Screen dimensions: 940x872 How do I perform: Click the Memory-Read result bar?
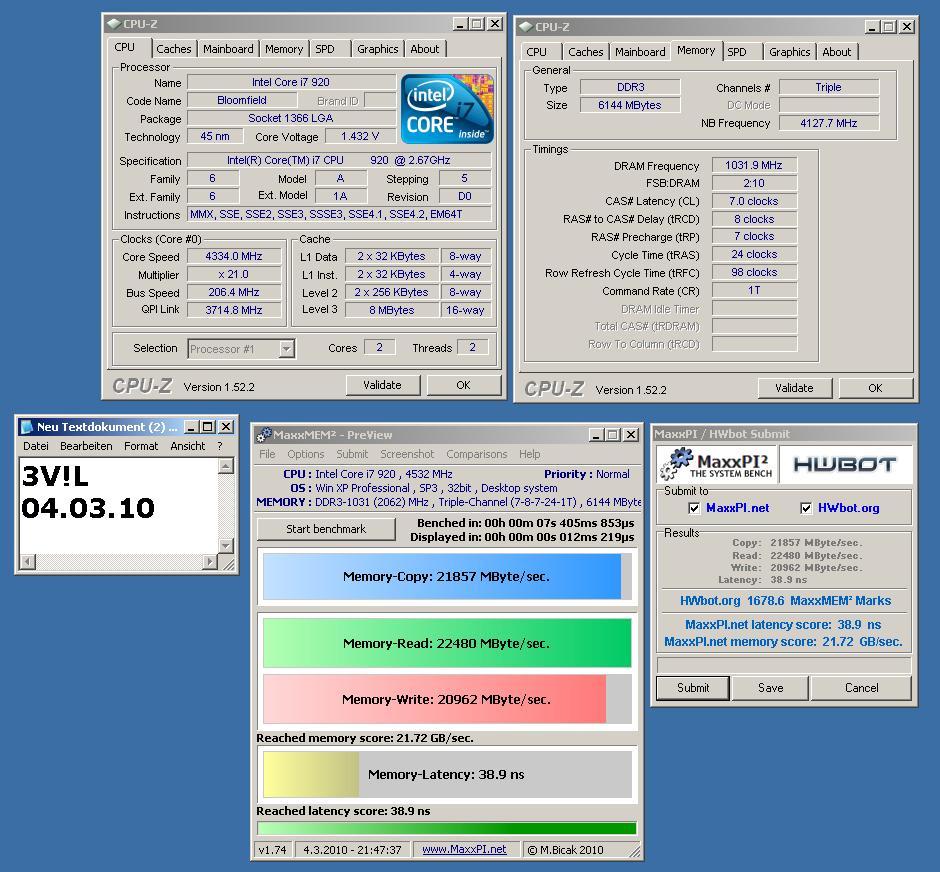(x=447, y=643)
